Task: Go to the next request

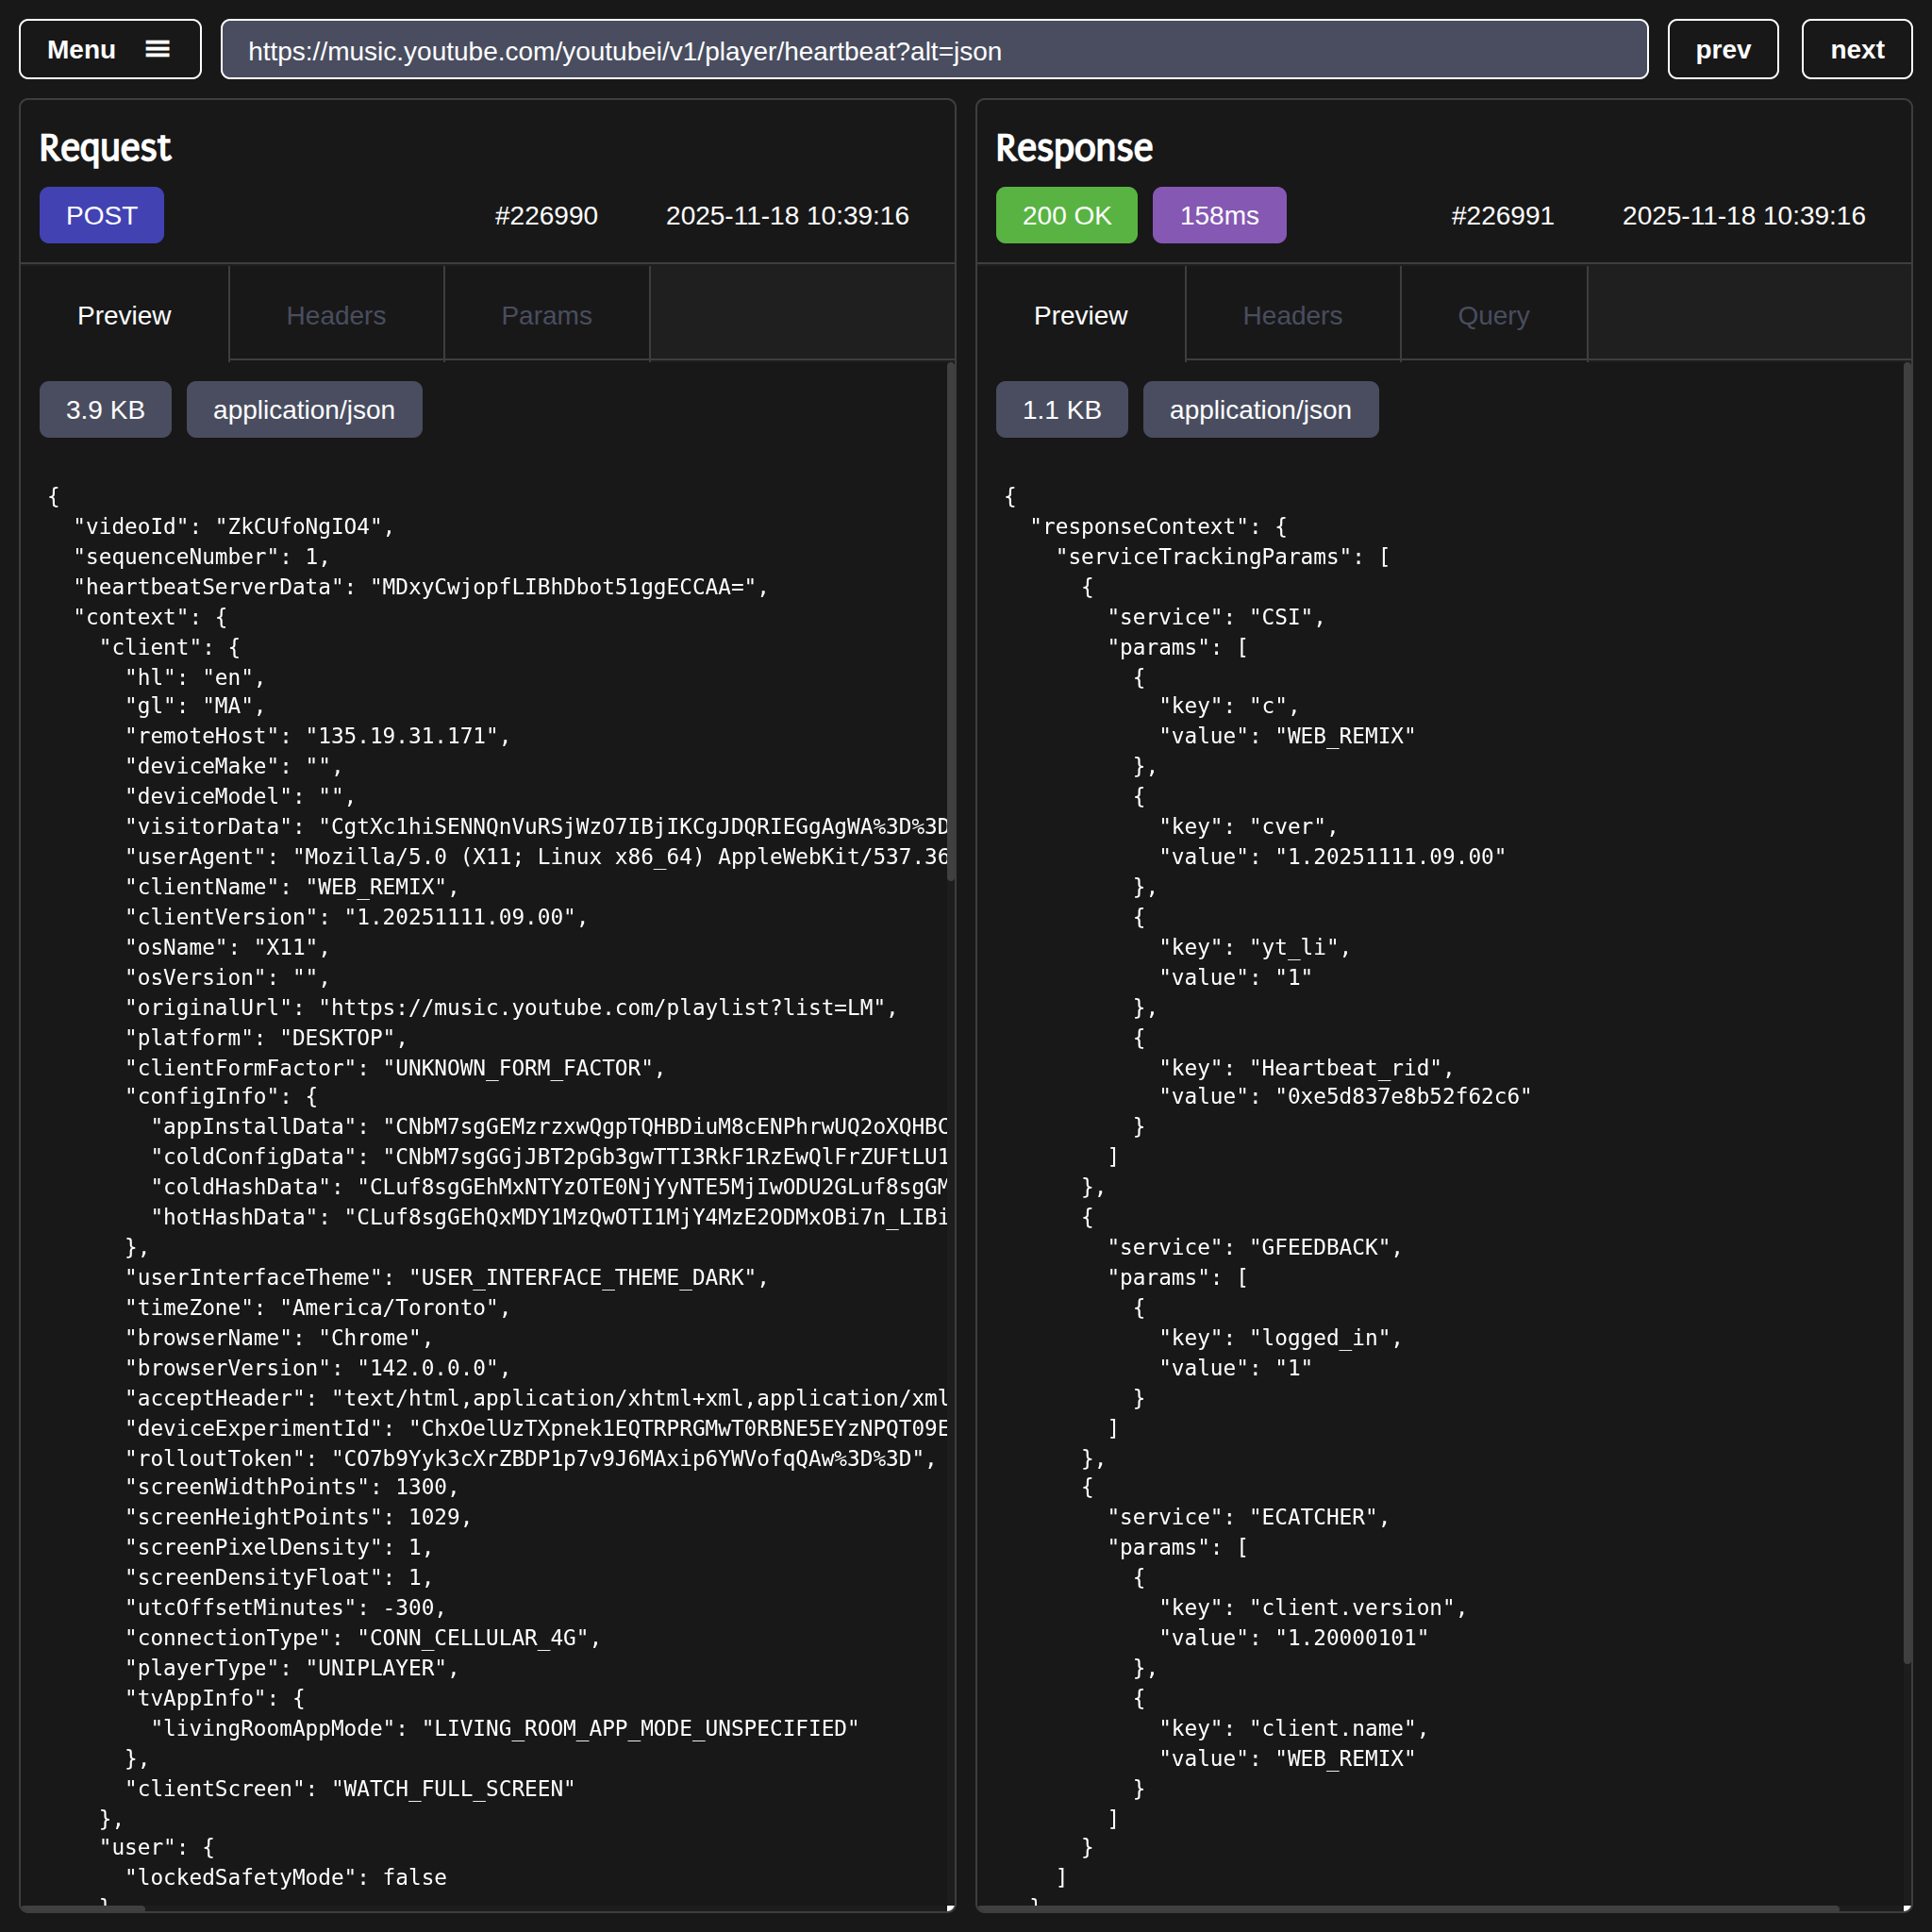Action: click(1856, 50)
